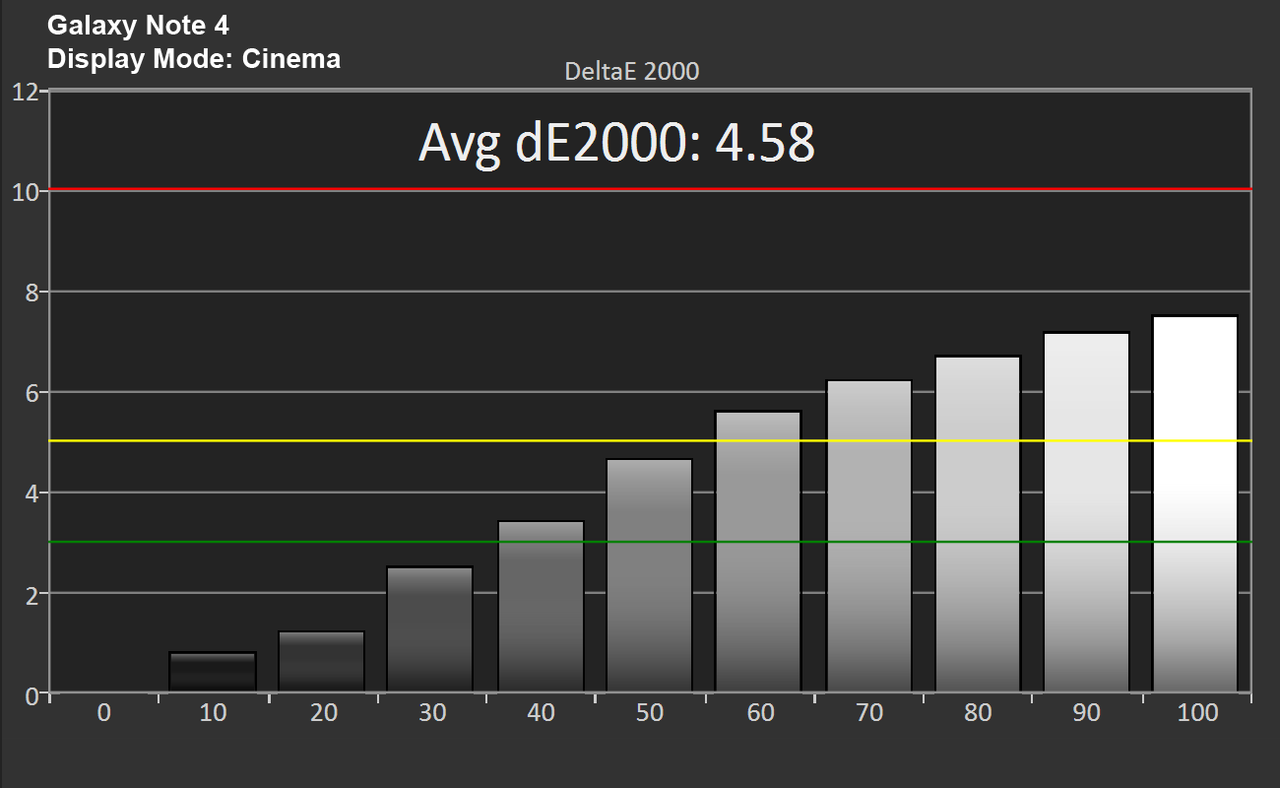Click the x-axis label 90

[x=1087, y=713]
